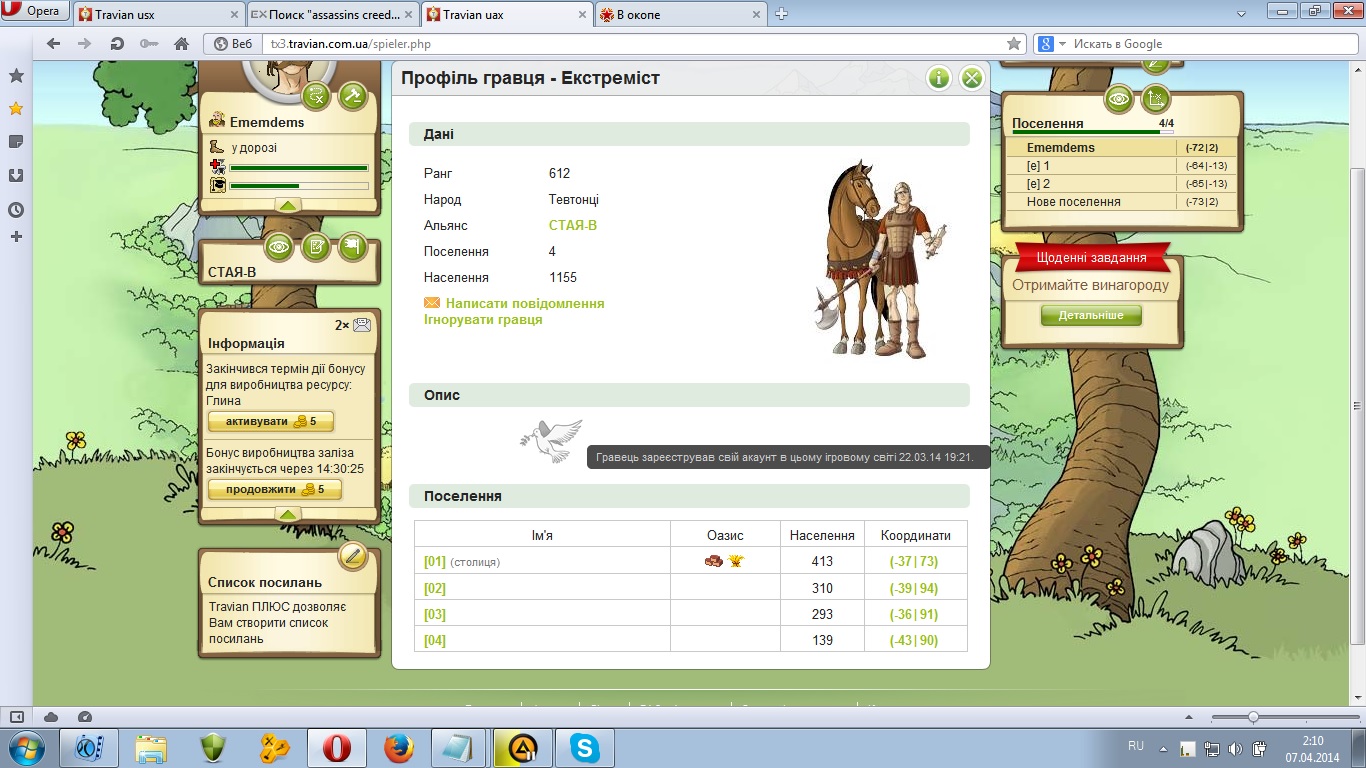Open Windows Explorer from taskbar
Screen dimensions: 1366x768
click(x=151, y=747)
